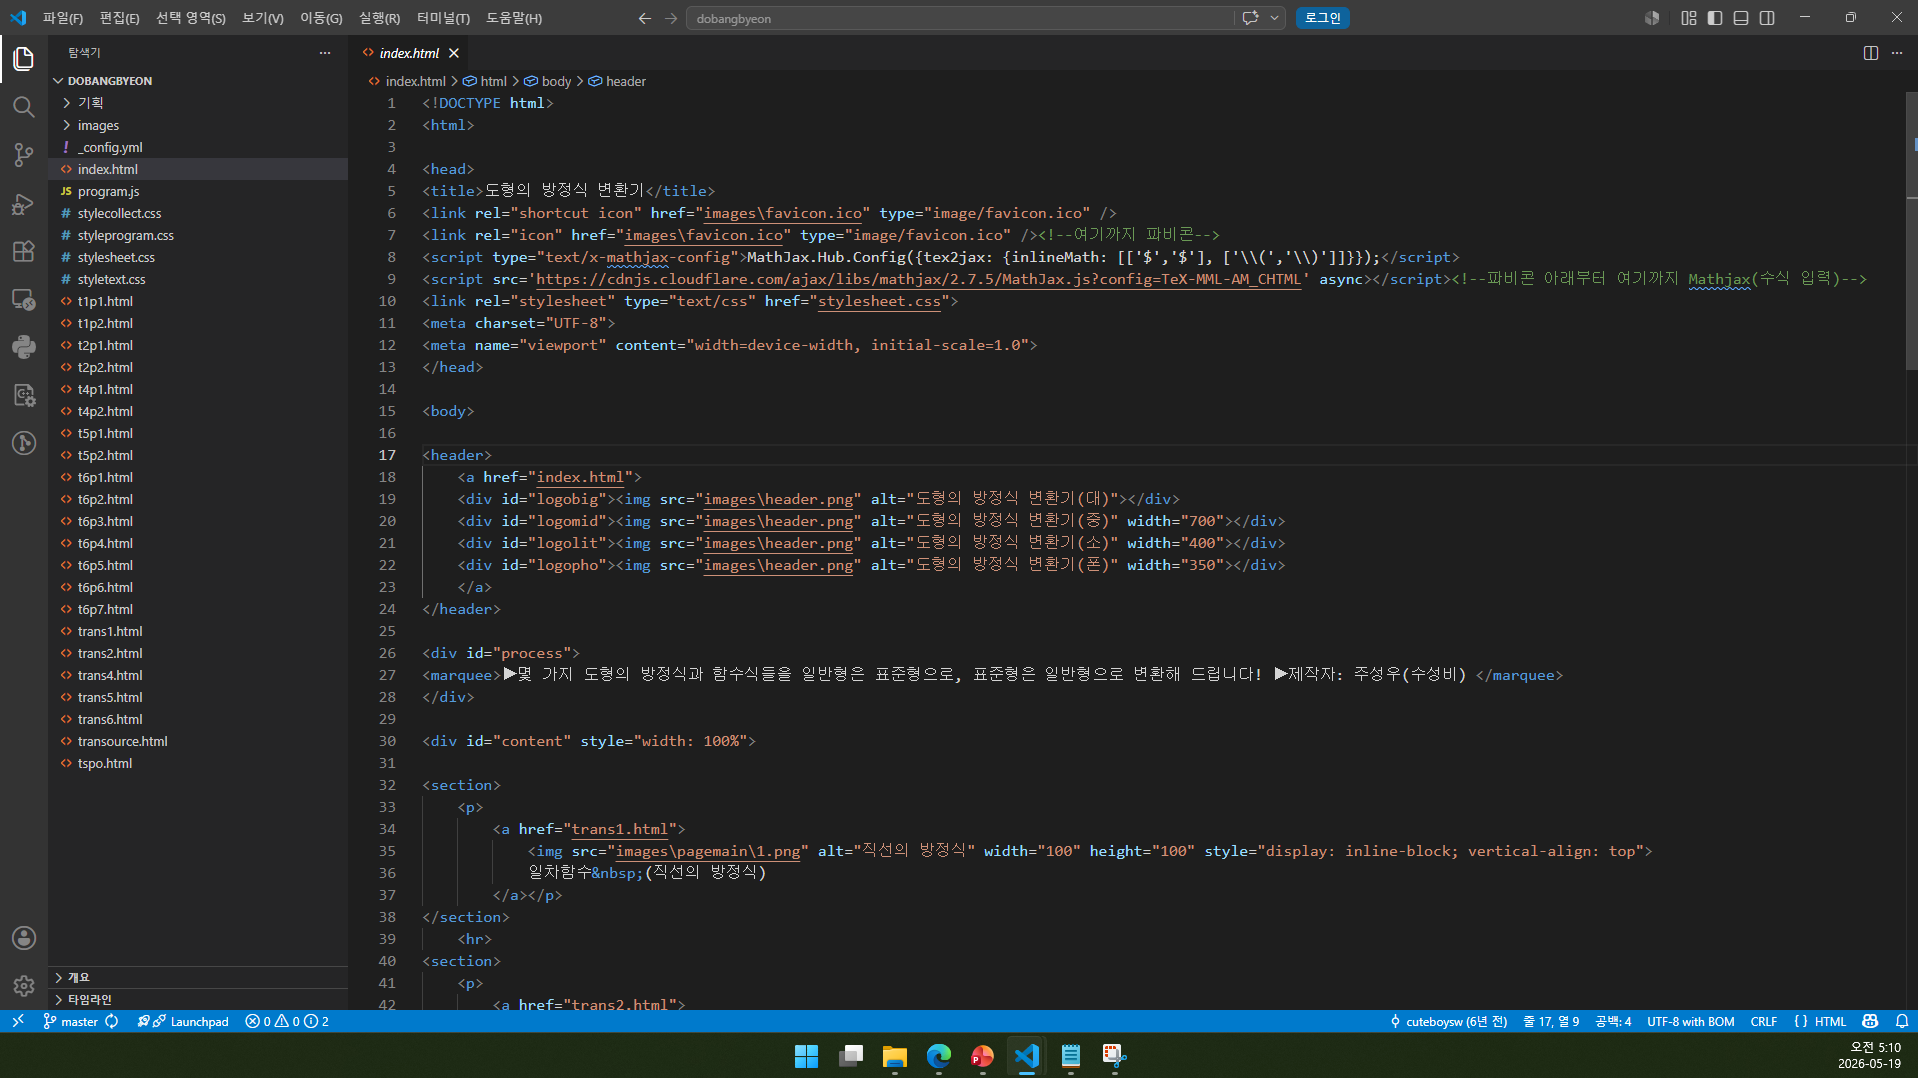Open Remote Explorer view
1918x1078 pixels.
pyautogui.click(x=23, y=299)
